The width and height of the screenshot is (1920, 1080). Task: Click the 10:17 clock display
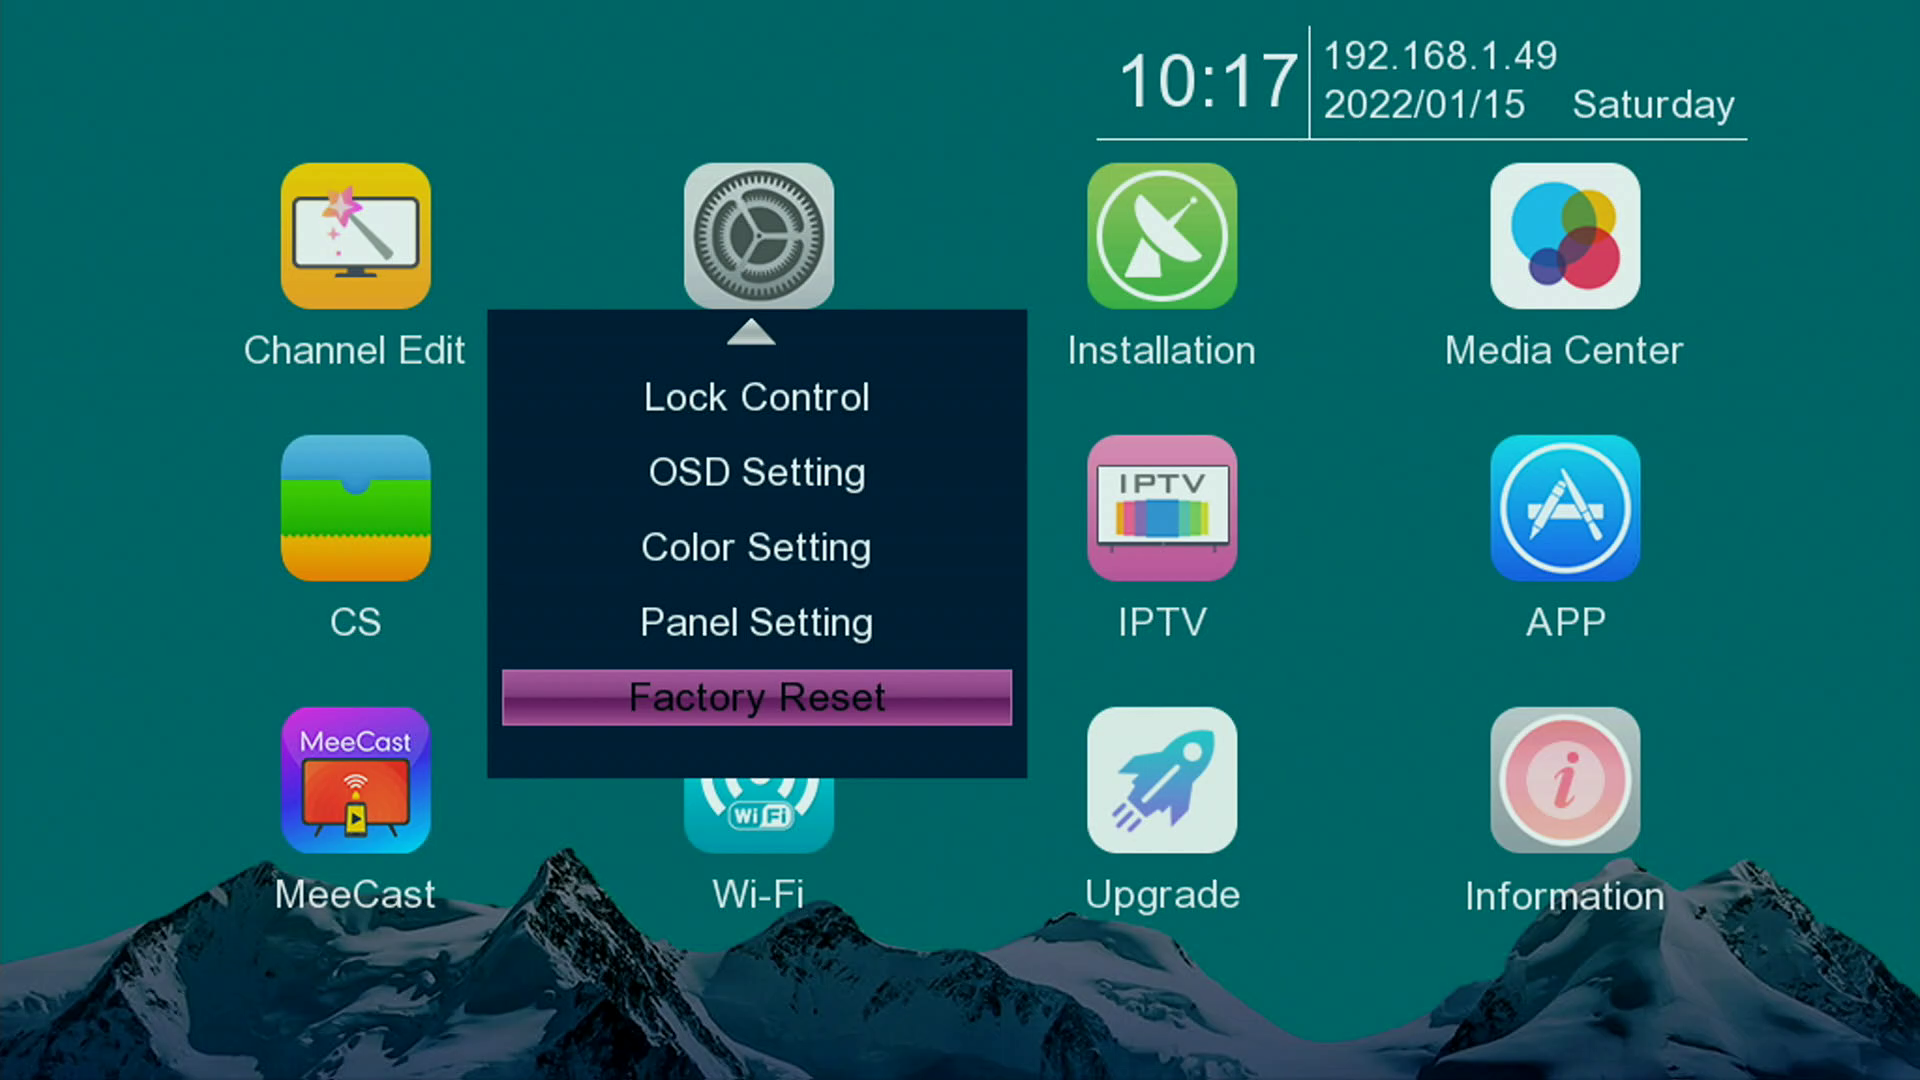pos(1207,82)
